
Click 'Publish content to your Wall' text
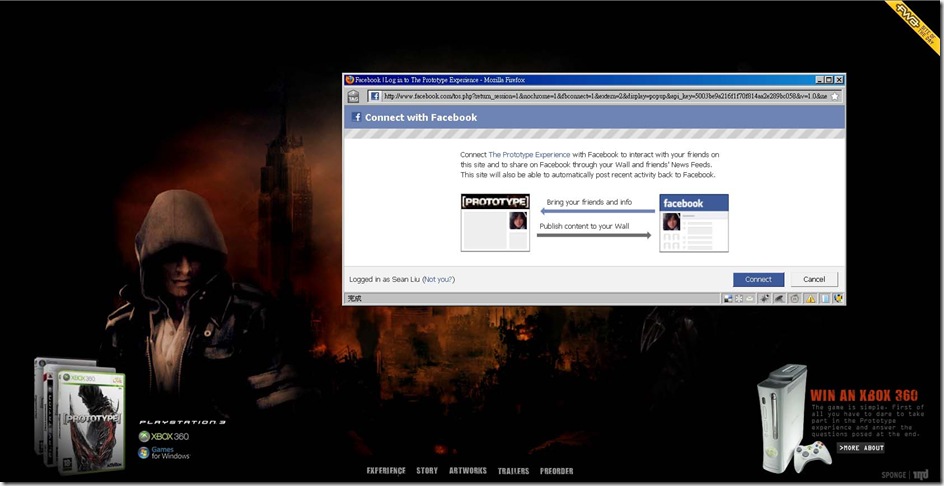coord(584,226)
